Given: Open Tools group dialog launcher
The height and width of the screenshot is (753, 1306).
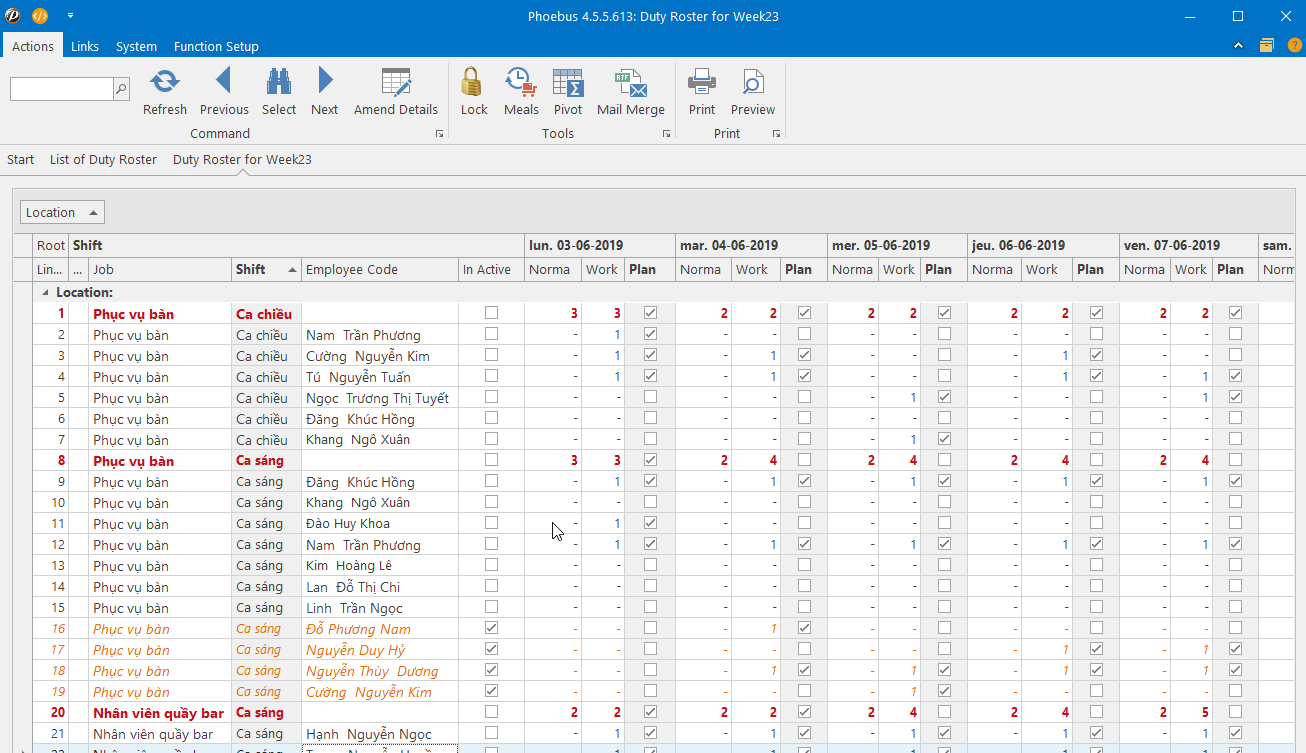Looking at the screenshot, I should tap(667, 133).
